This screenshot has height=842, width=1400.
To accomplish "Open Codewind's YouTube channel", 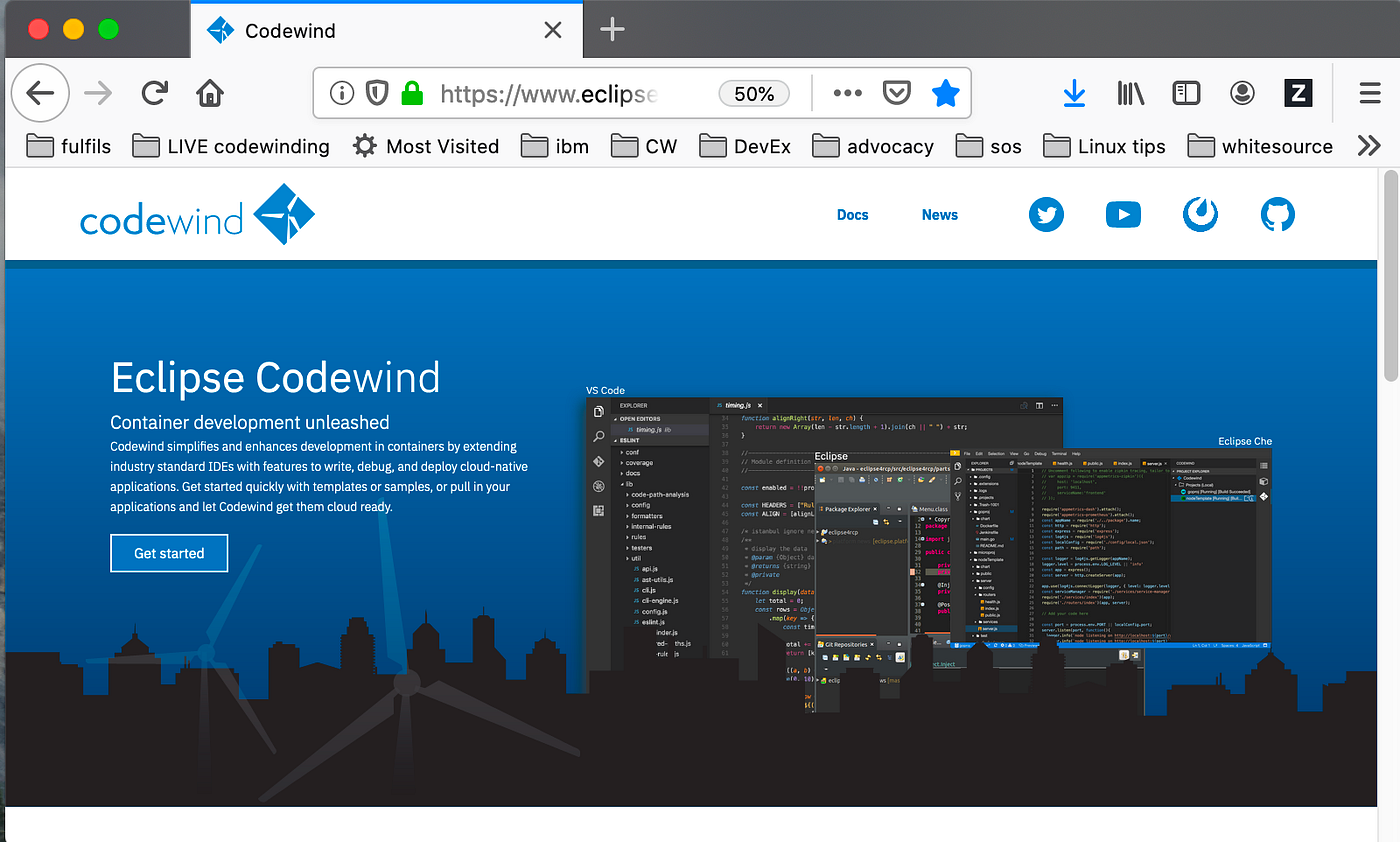I will [x=1123, y=214].
